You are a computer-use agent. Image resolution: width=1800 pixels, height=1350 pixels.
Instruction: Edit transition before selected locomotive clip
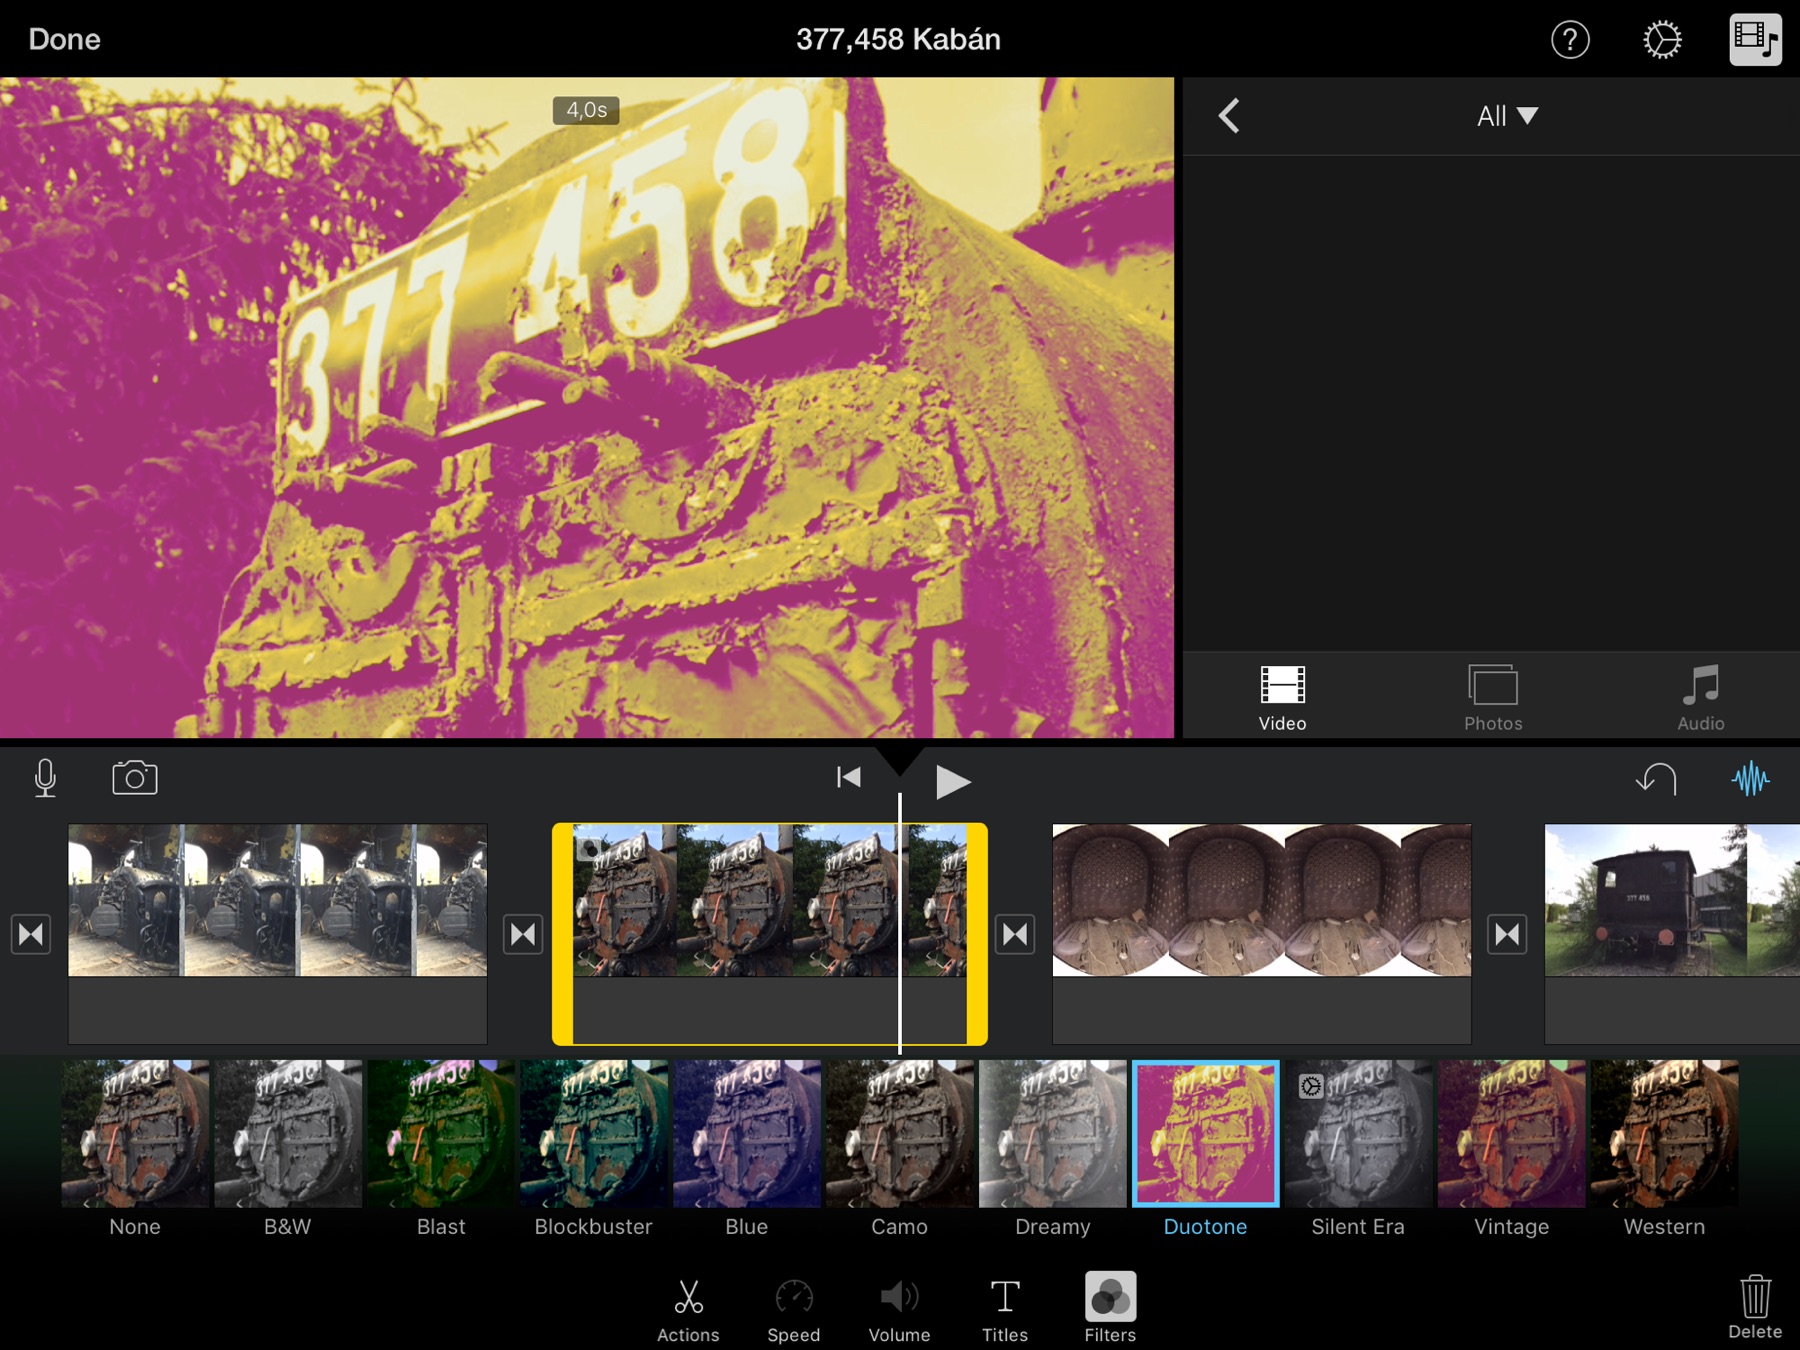523,935
